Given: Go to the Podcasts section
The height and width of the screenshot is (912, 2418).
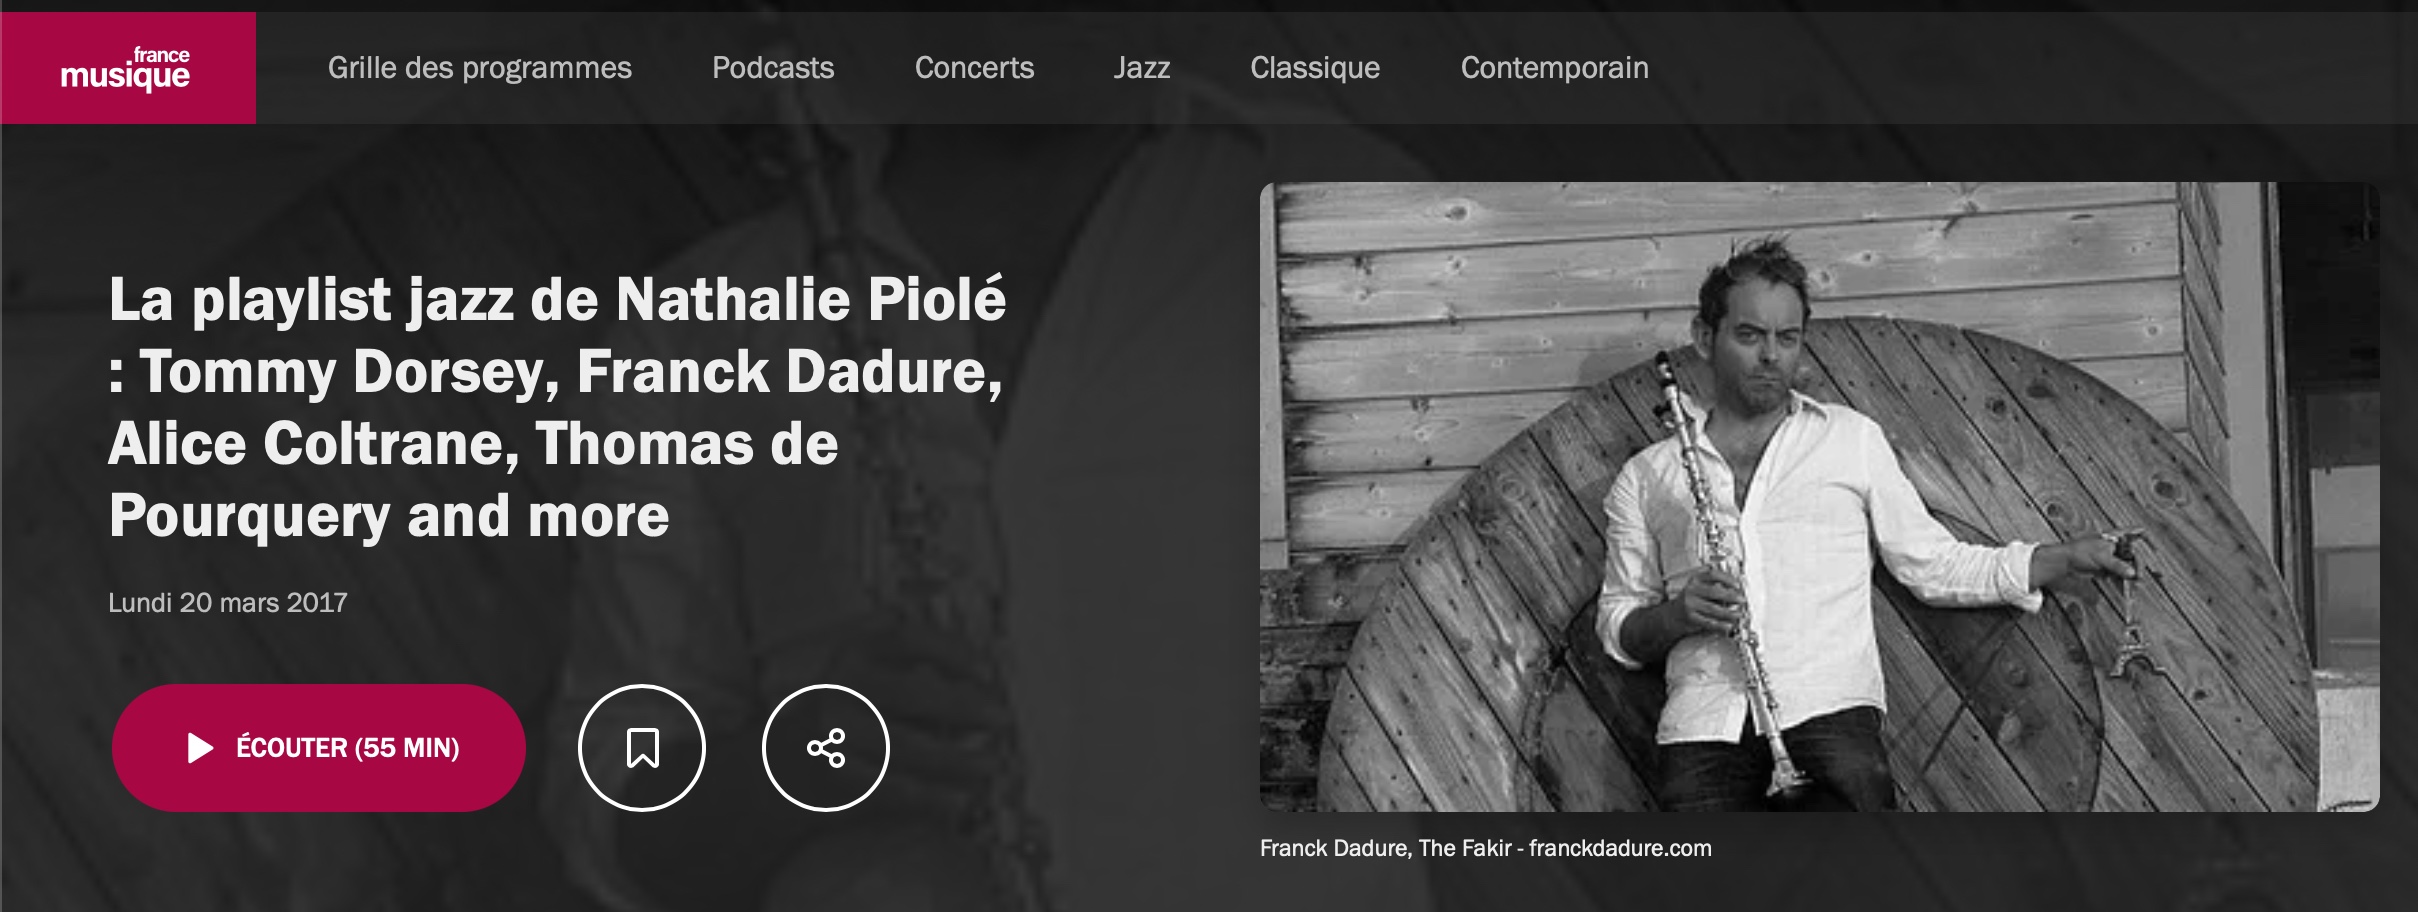Looking at the screenshot, I should point(773,68).
